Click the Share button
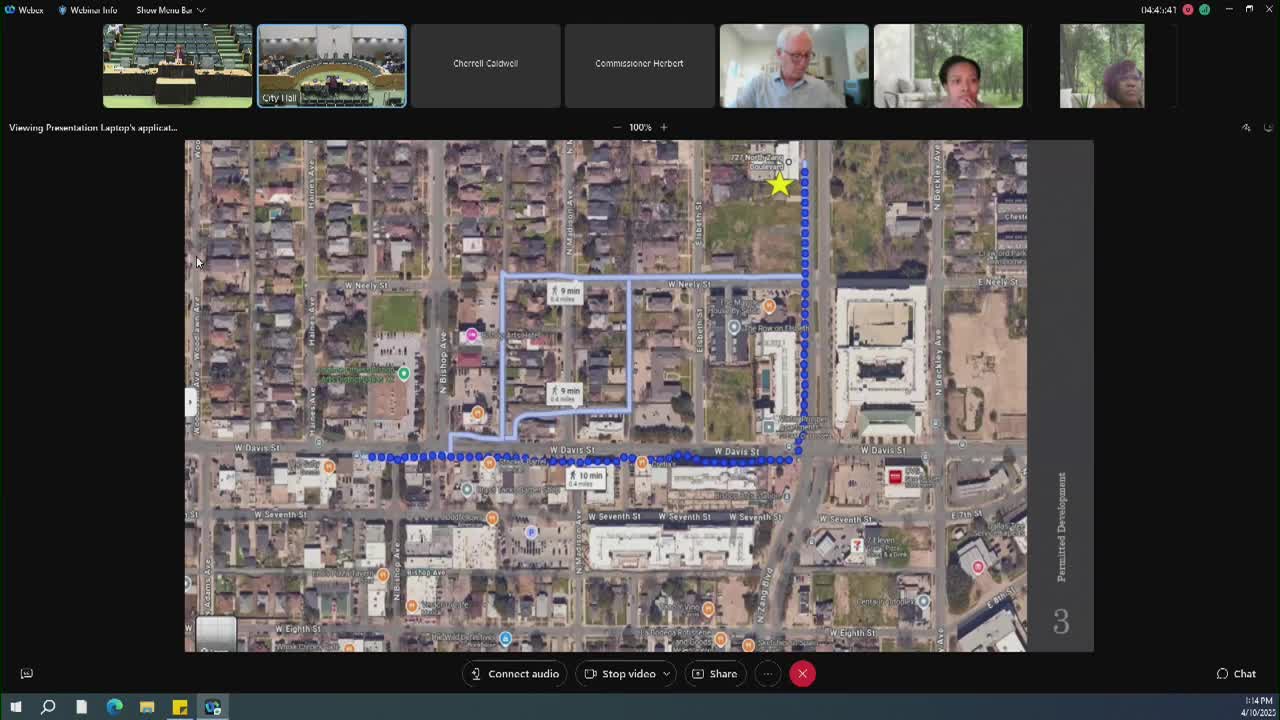Viewport: 1280px width, 720px height. coord(714,674)
